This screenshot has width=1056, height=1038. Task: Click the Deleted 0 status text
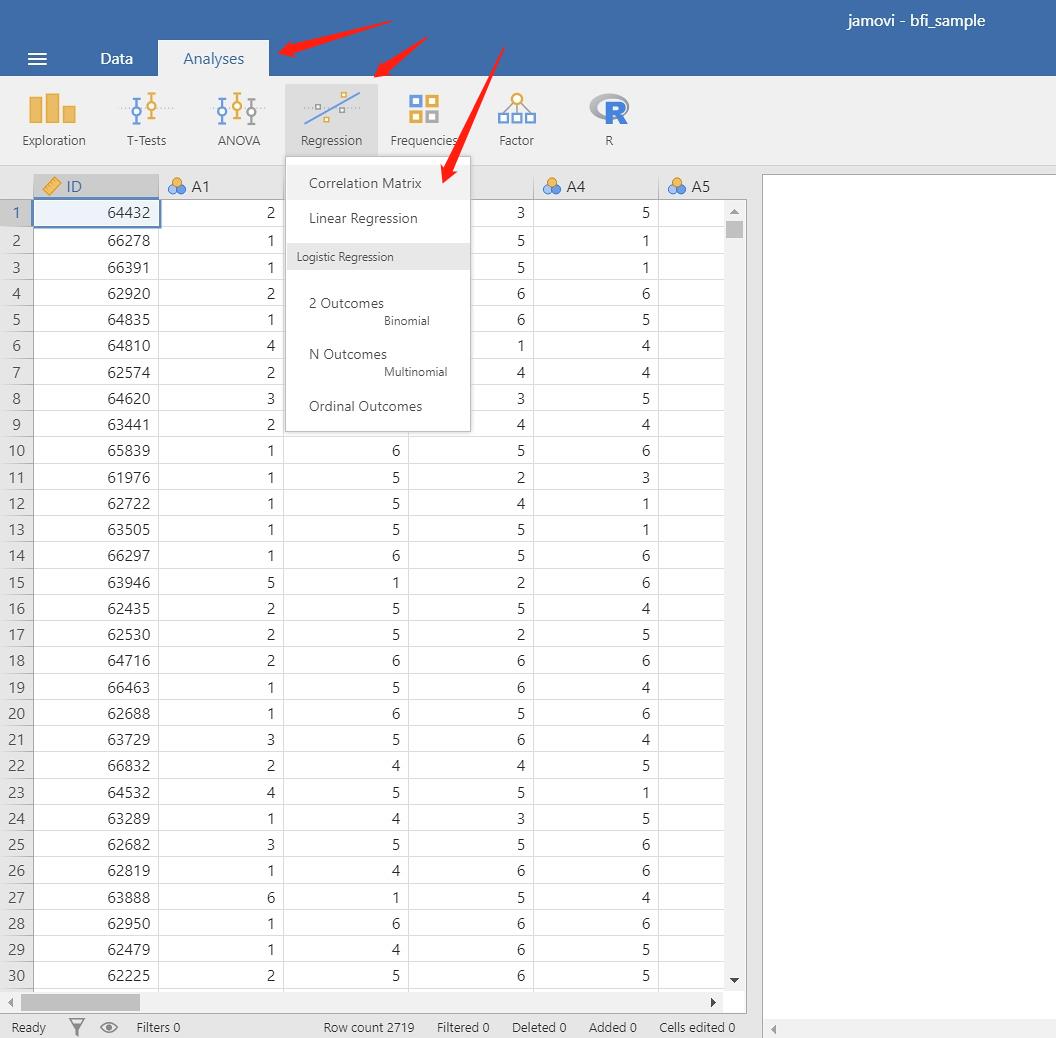pyautogui.click(x=539, y=1027)
